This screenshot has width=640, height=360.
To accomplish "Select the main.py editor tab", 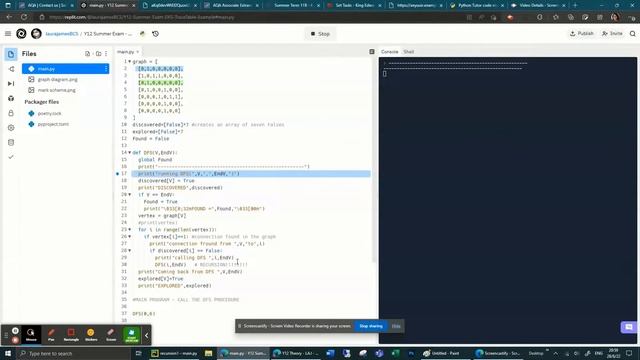I will pyautogui.click(x=125, y=52).
